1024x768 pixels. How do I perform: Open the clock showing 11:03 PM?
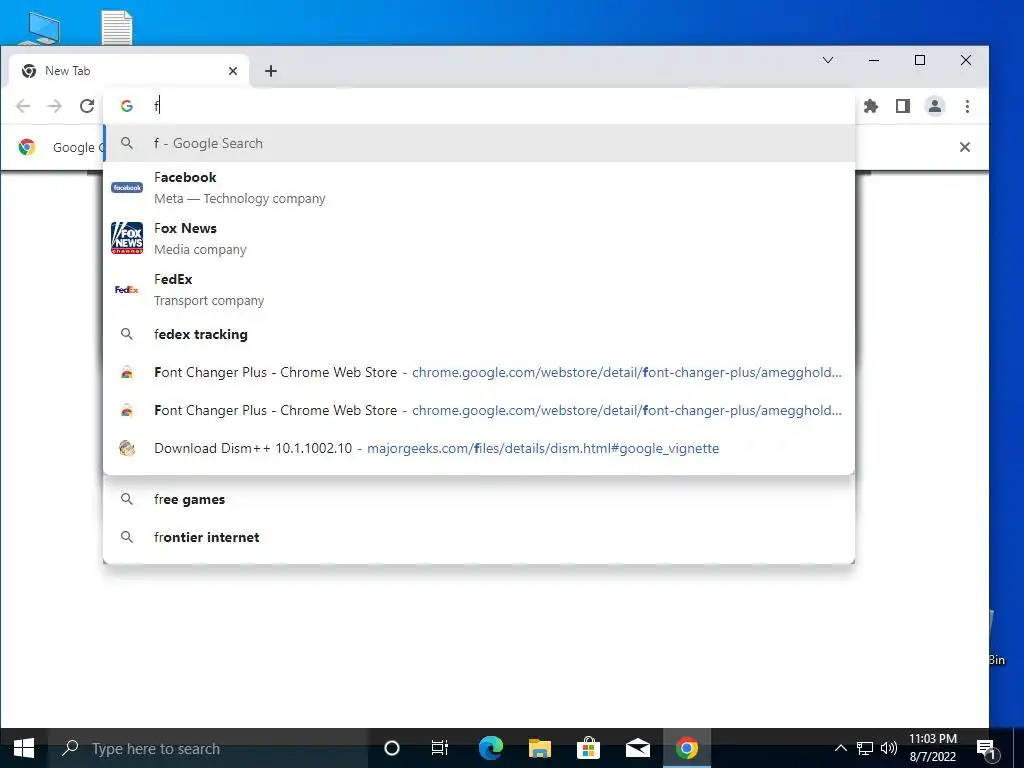[933, 748]
